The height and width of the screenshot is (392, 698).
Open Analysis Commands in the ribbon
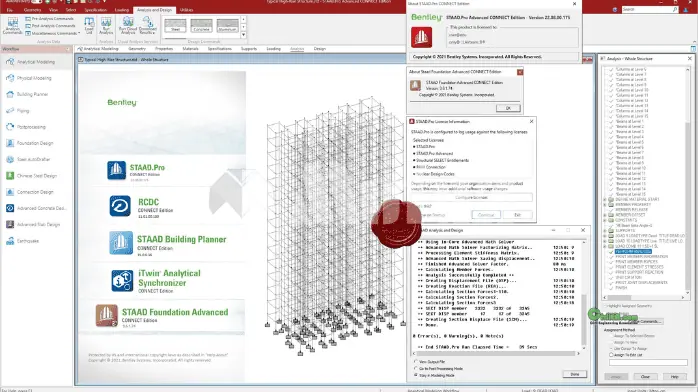pos(12,26)
